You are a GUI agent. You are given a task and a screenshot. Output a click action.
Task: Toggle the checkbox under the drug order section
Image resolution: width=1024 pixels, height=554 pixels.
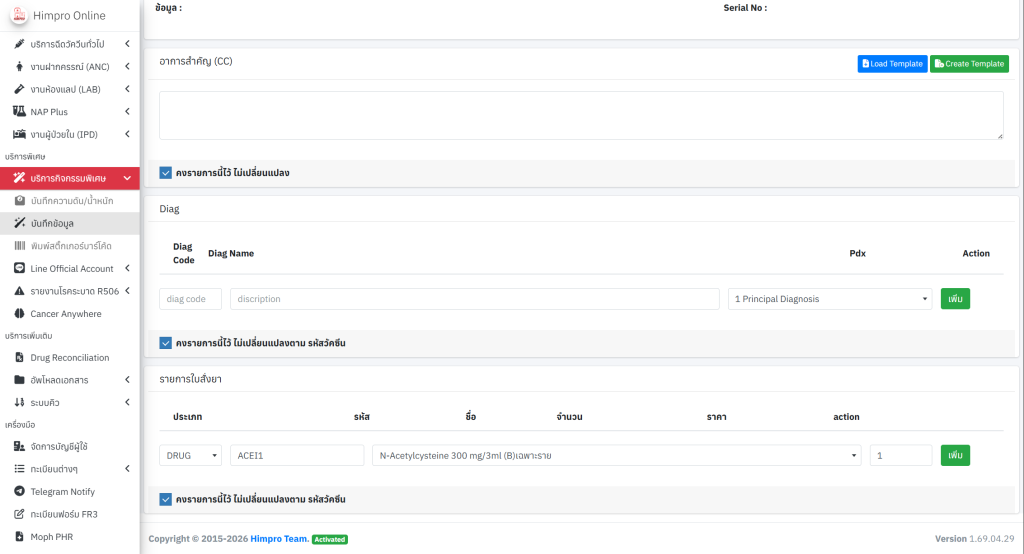[166, 499]
